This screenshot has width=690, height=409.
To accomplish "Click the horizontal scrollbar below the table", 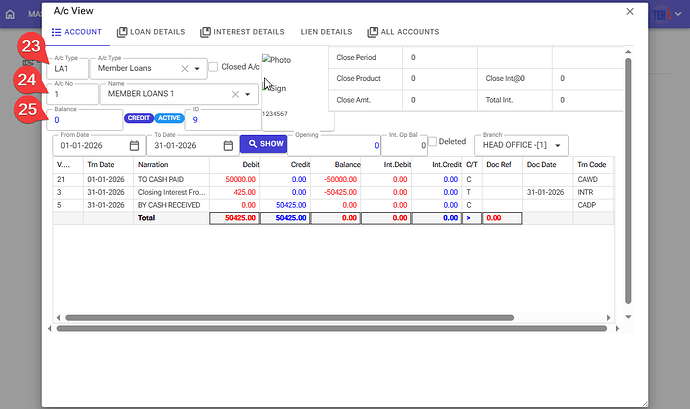I will click(300, 328).
